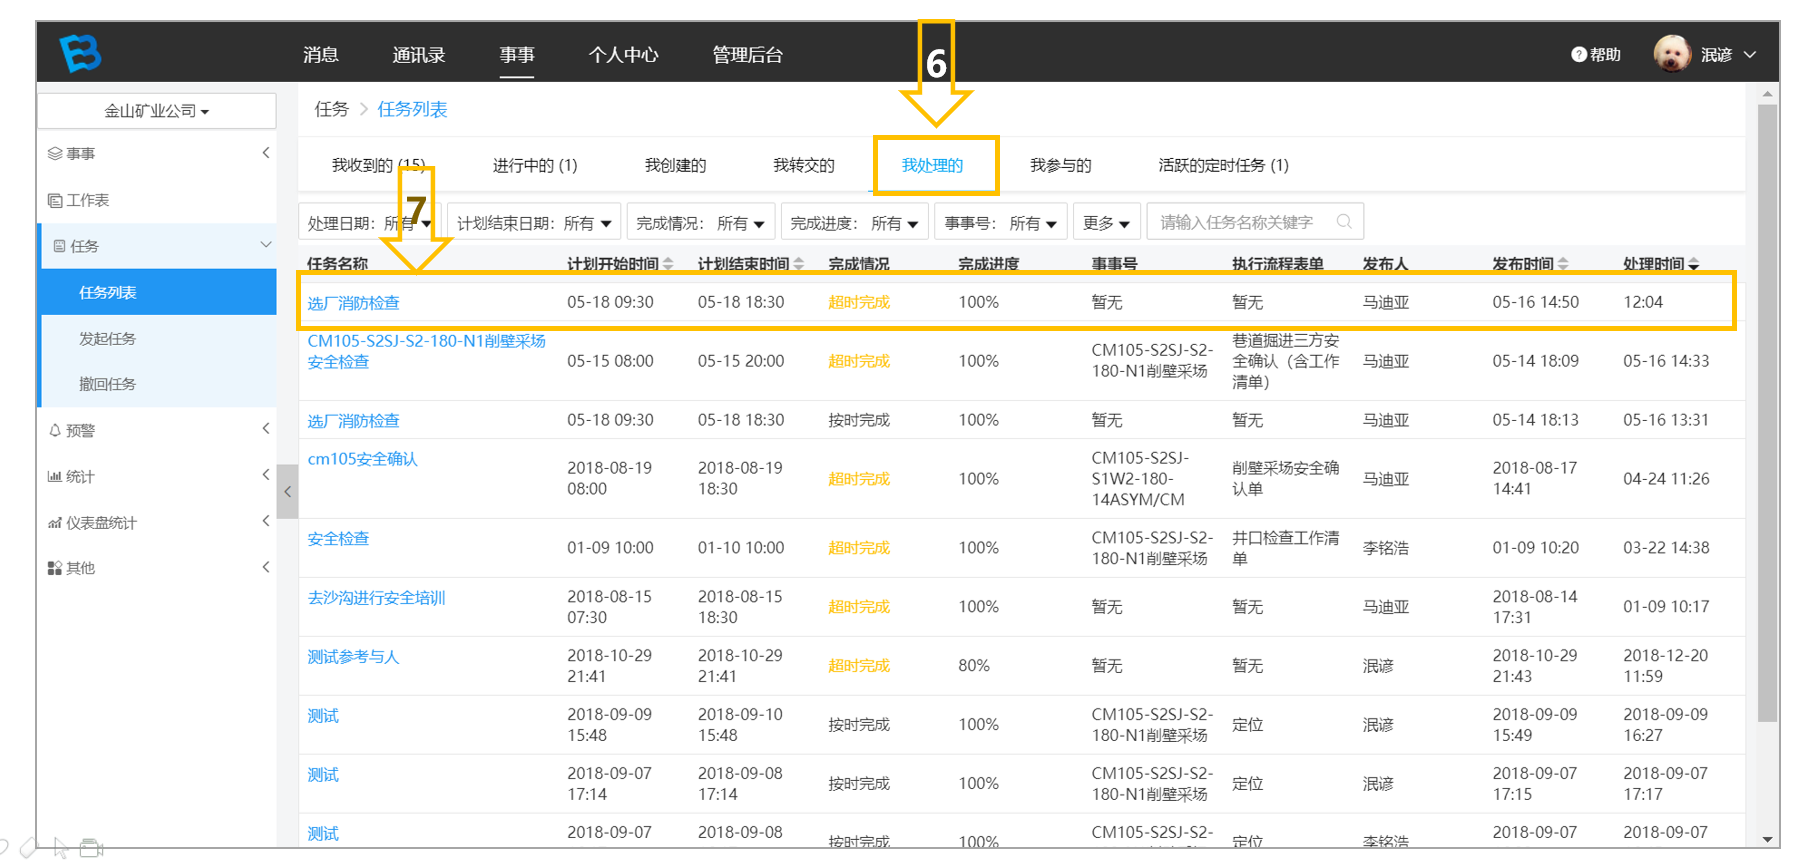Screen dimensions: 1803x861
Task: Open 更多 filter dropdown
Action: click(1106, 223)
